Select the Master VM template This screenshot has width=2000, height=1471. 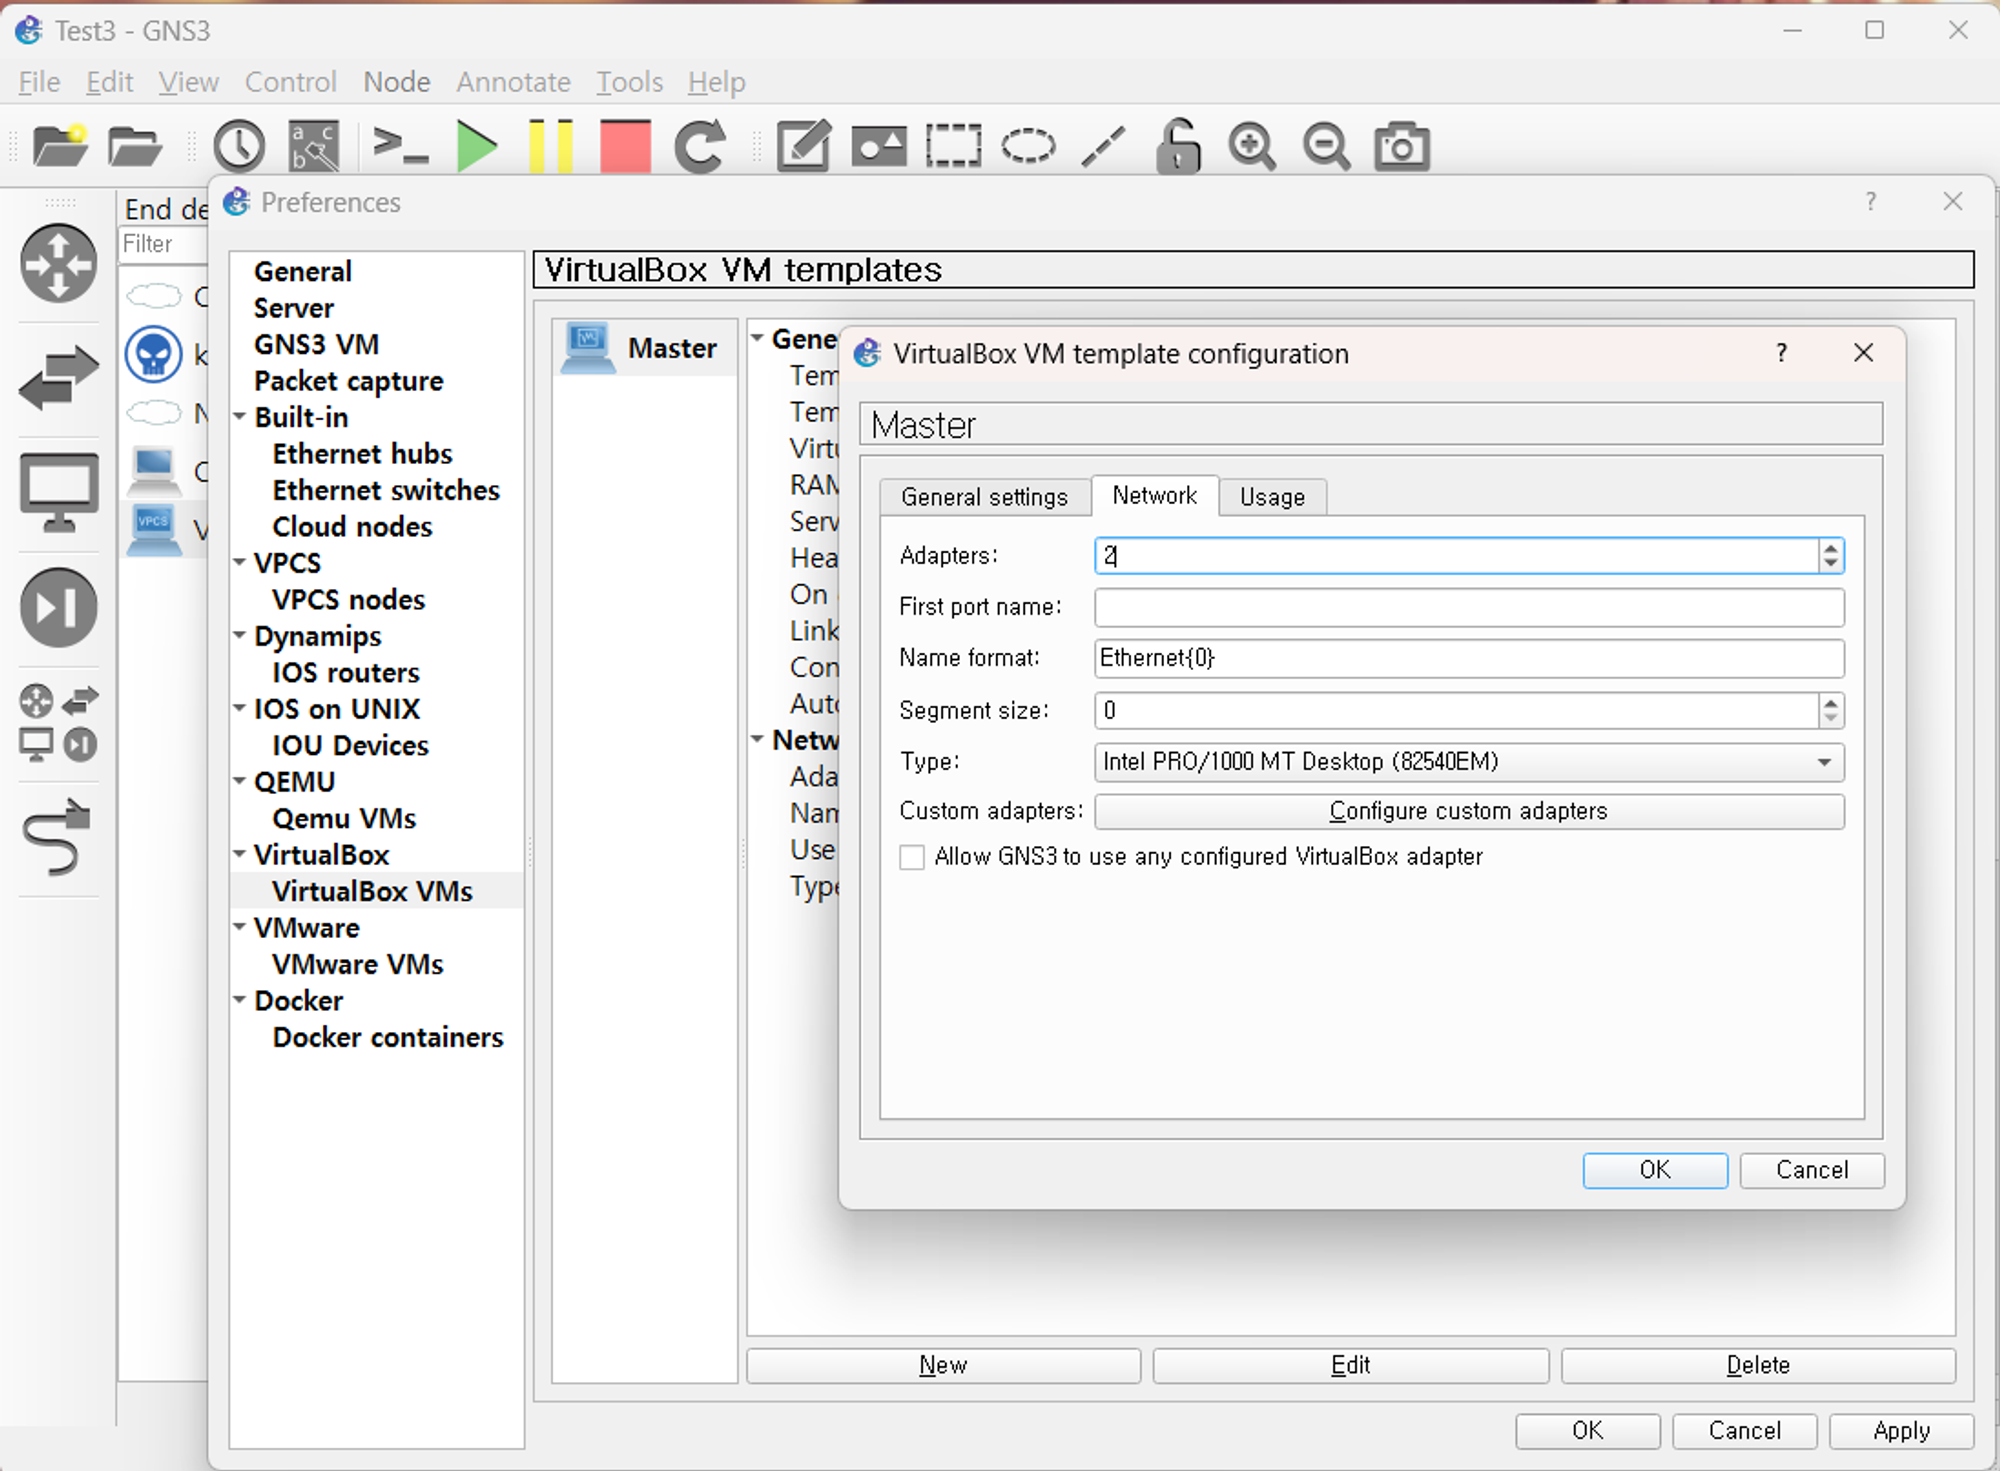tap(644, 348)
